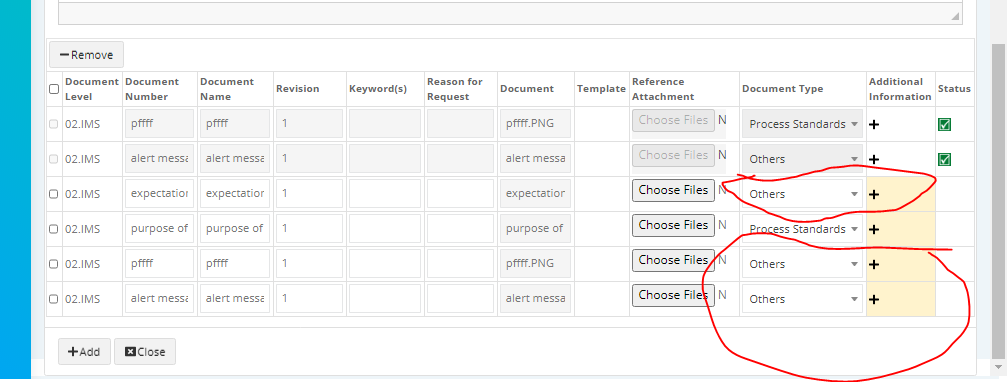Open additional information for the first pffff row
The image size is (1007, 382).
(x=873, y=125)
